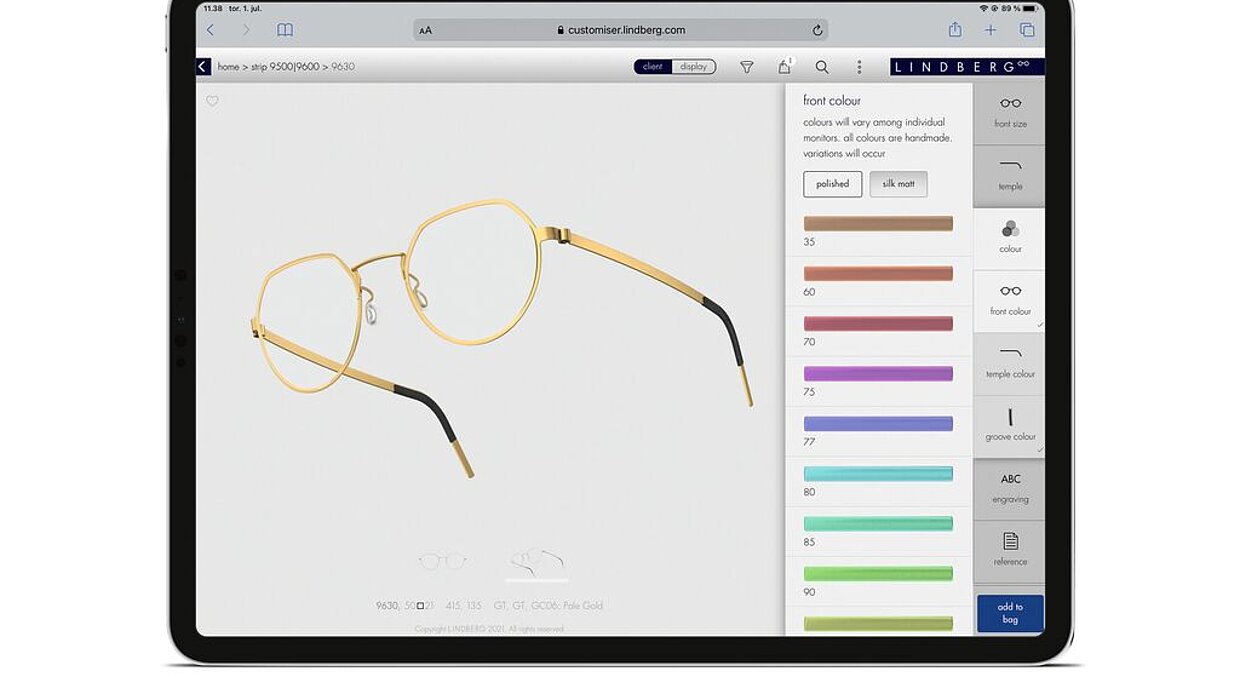Click the add to bag button
Viewport: 1240px width, 698px height.
[1010, 613]
